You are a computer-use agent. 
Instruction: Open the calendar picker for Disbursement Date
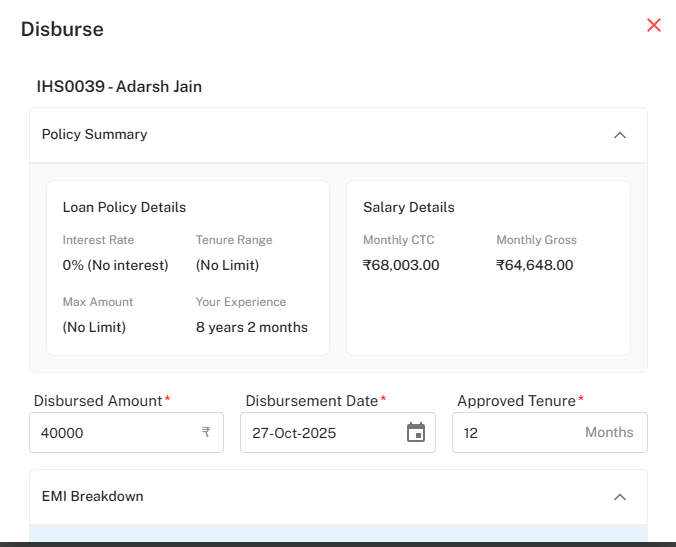(416, 433)
